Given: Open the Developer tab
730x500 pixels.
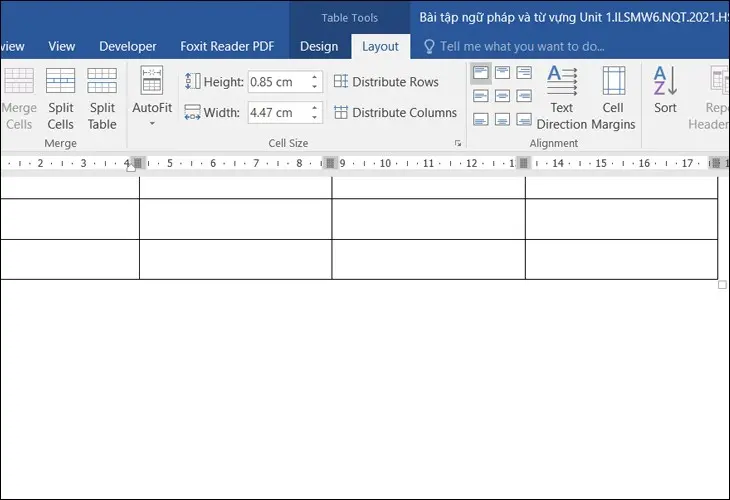Looking at the screenshot, I should pyautogui.click(x=128, y=46).
